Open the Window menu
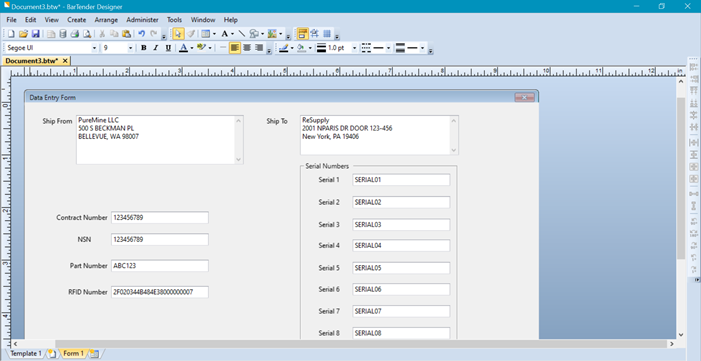The width and height of the screenshot is (701, 361). tap(203, 20)
